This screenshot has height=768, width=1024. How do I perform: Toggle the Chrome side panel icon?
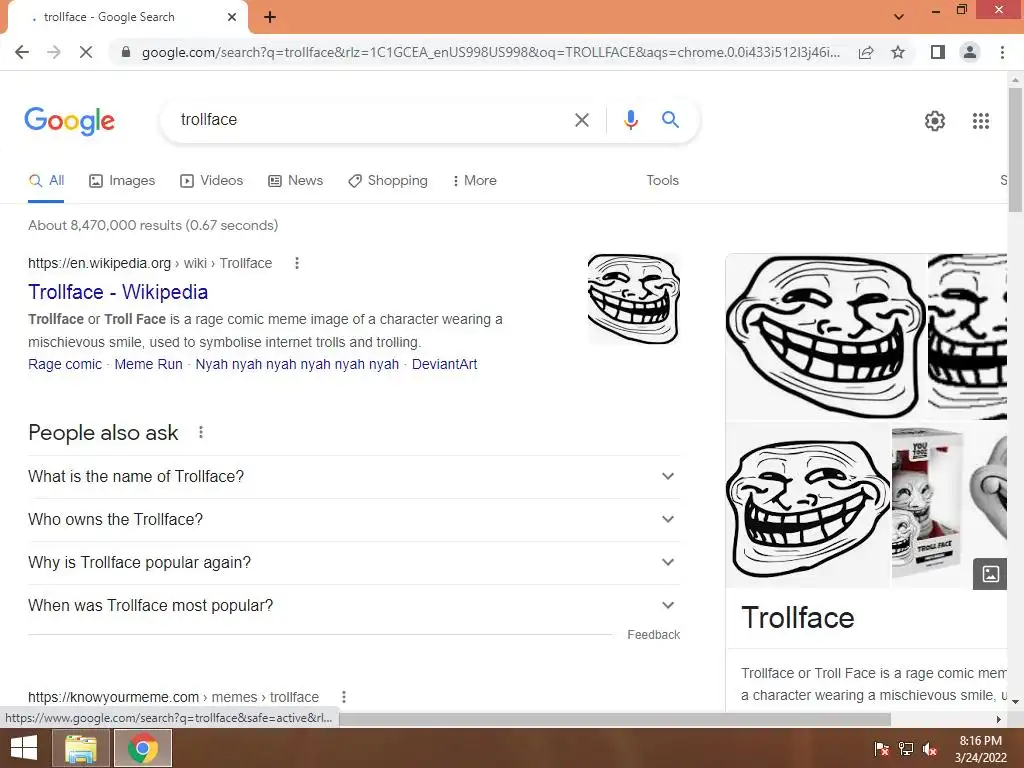click(x=938, y=52)
